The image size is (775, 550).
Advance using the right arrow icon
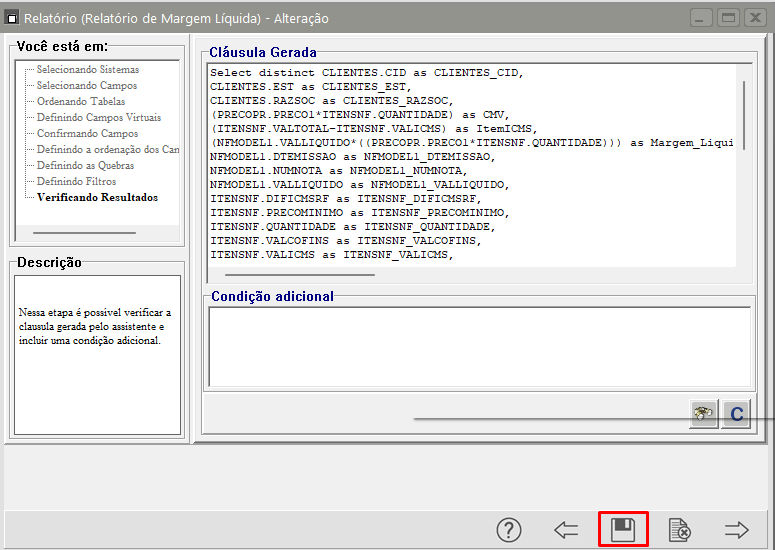pyautogui.click(x=736, y=529)
